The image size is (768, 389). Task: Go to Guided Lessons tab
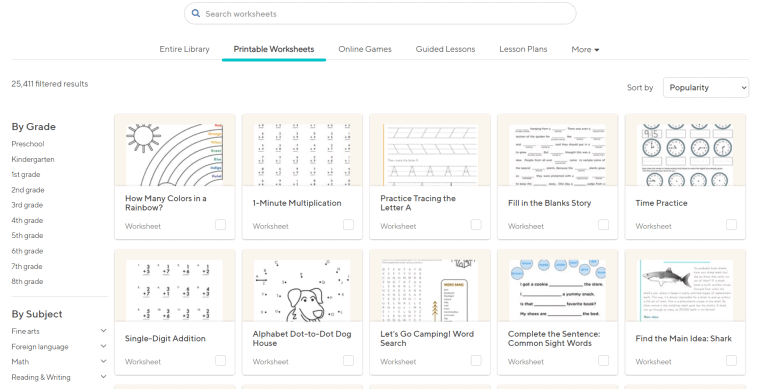pyautogui.click(x=445, y=49)
